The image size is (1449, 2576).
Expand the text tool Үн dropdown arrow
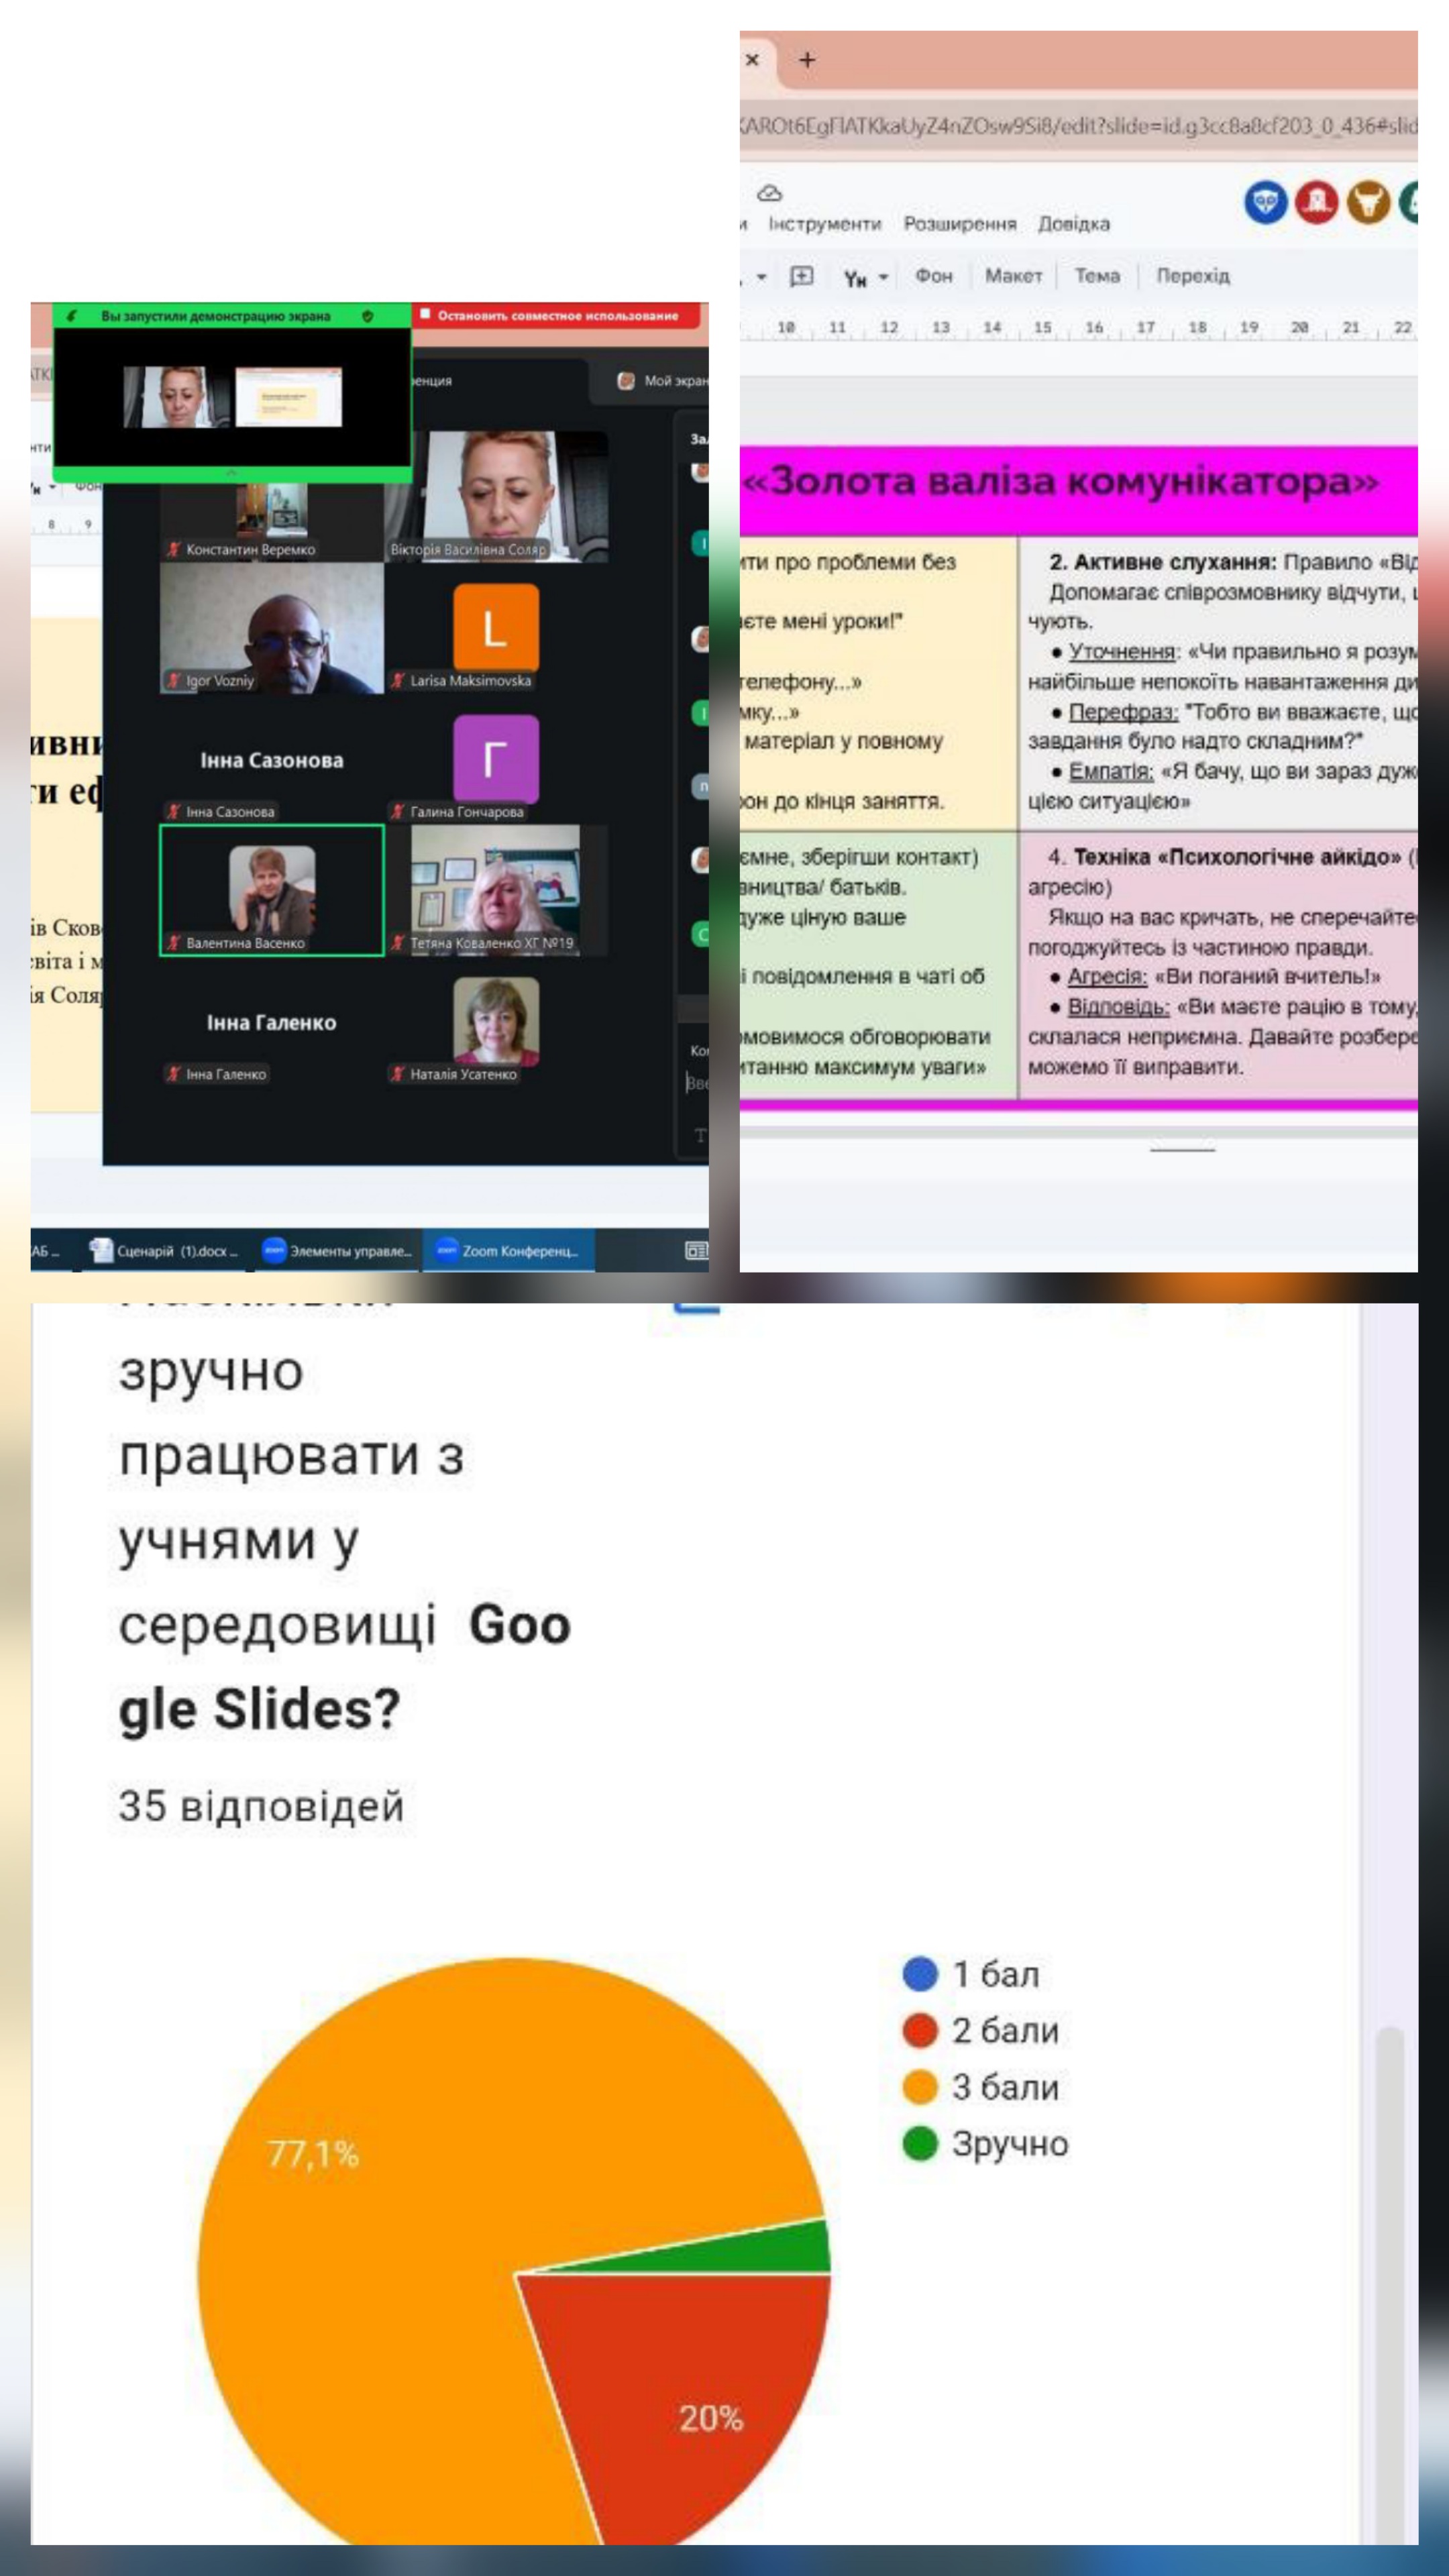pos(884,277)
